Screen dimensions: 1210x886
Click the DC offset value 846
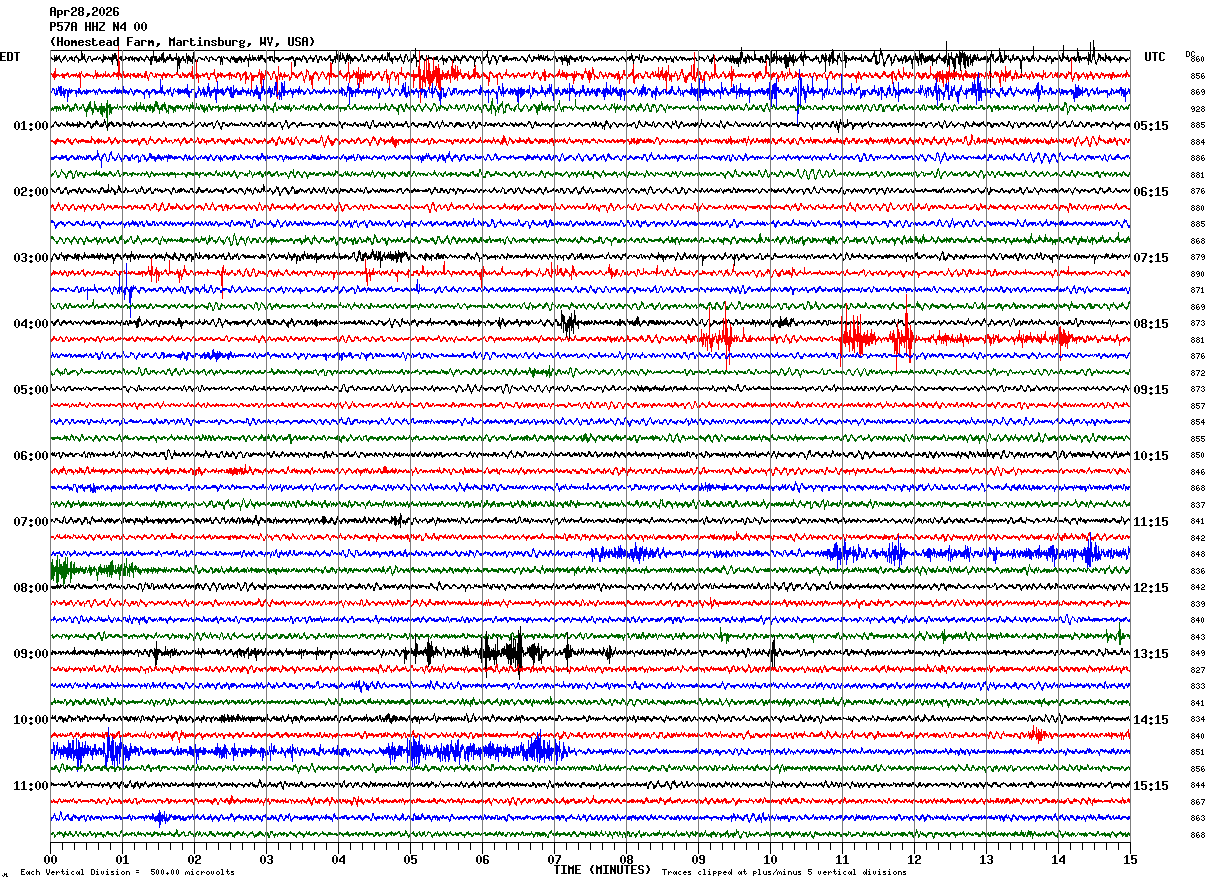1197,472
